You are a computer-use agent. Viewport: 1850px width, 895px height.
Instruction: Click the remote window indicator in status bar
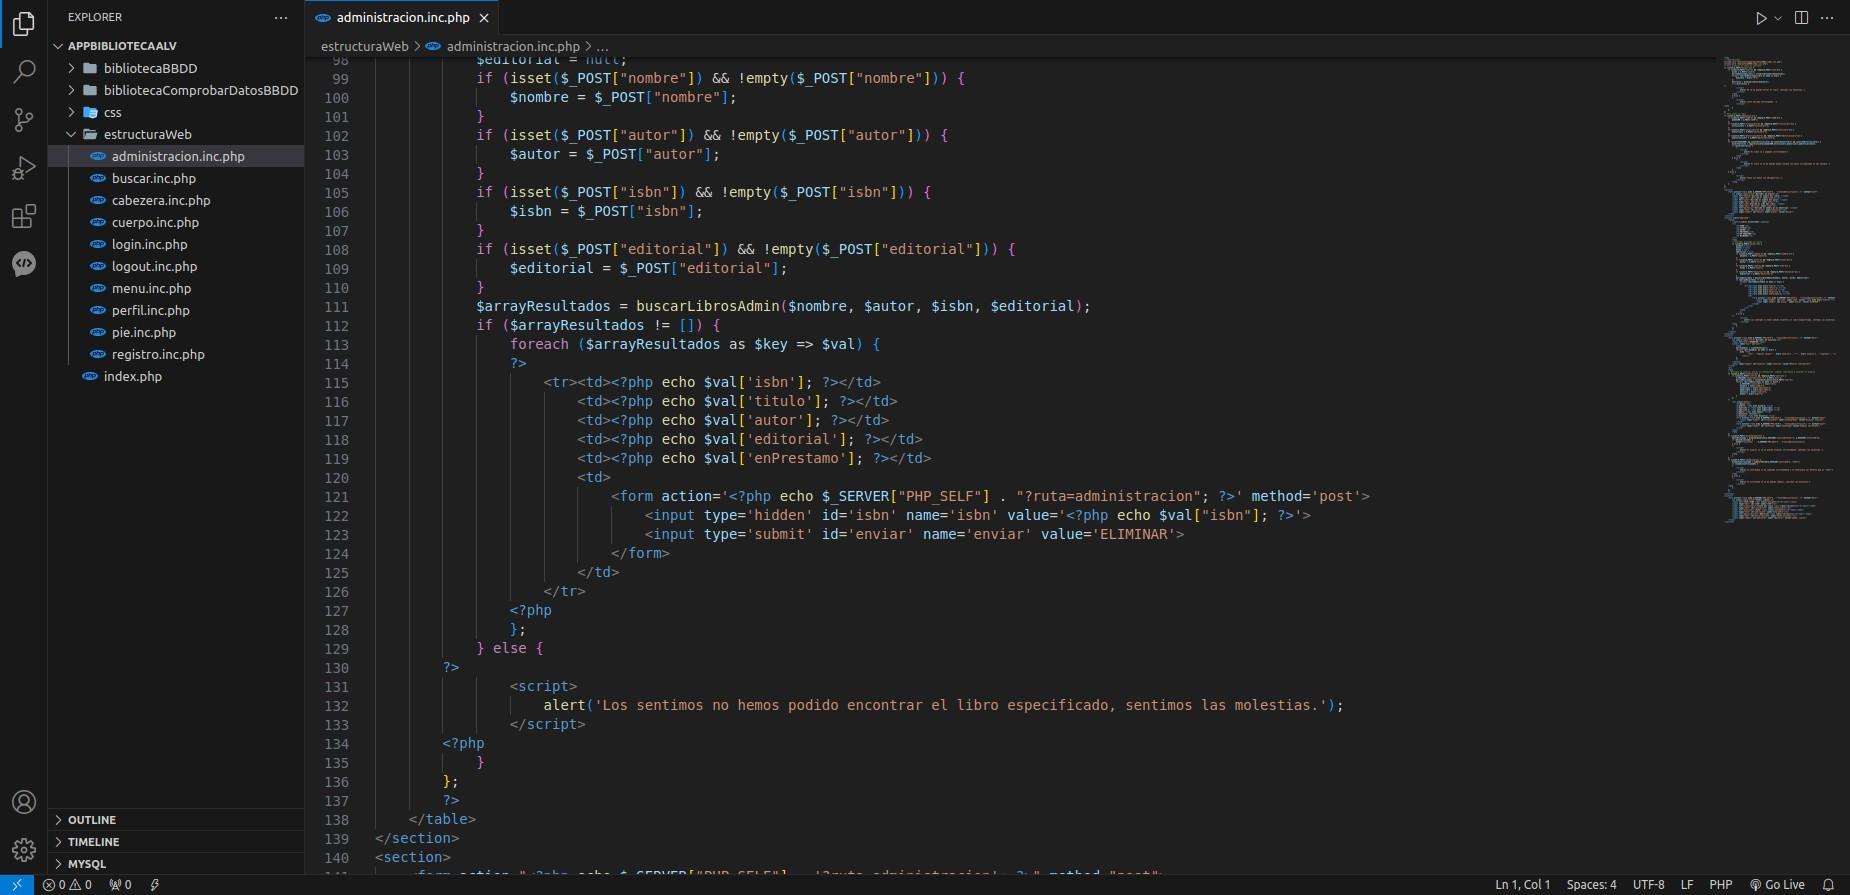coord(17,885)
